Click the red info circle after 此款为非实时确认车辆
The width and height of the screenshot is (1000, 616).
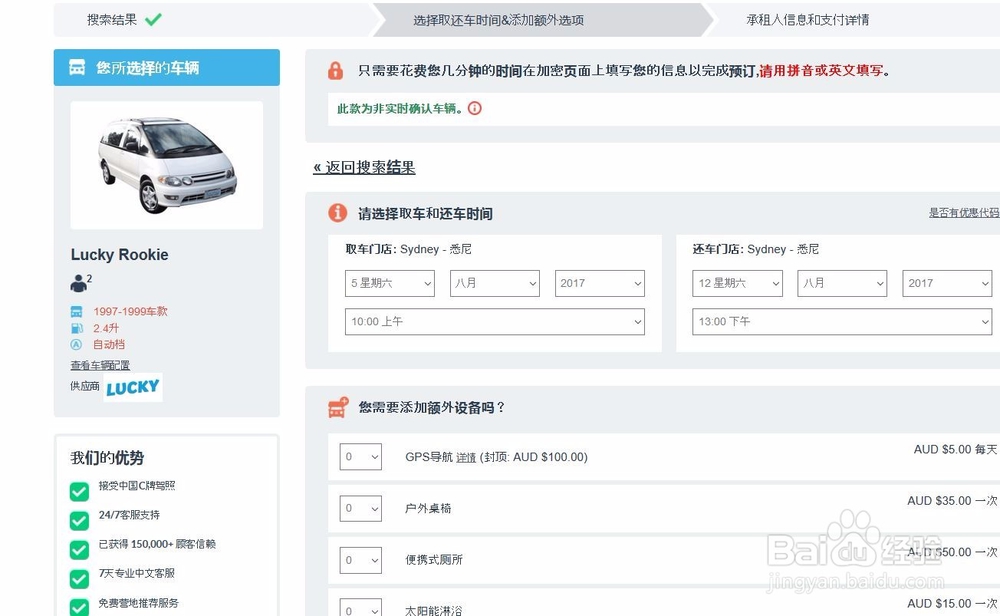(474, 108)
